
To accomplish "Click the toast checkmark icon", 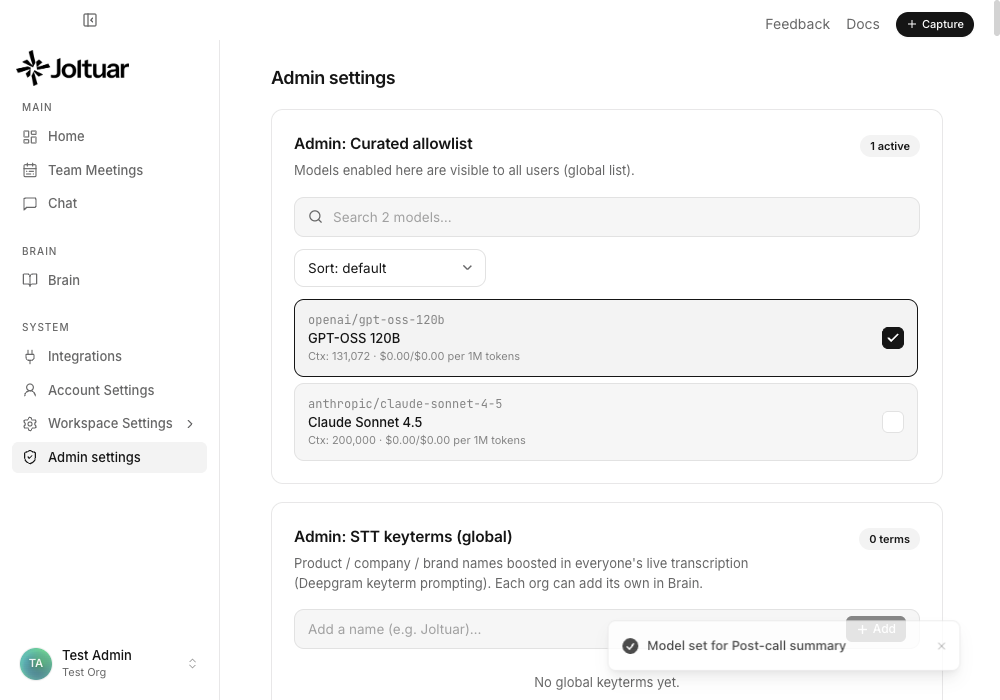I will [x=630, y=646].
